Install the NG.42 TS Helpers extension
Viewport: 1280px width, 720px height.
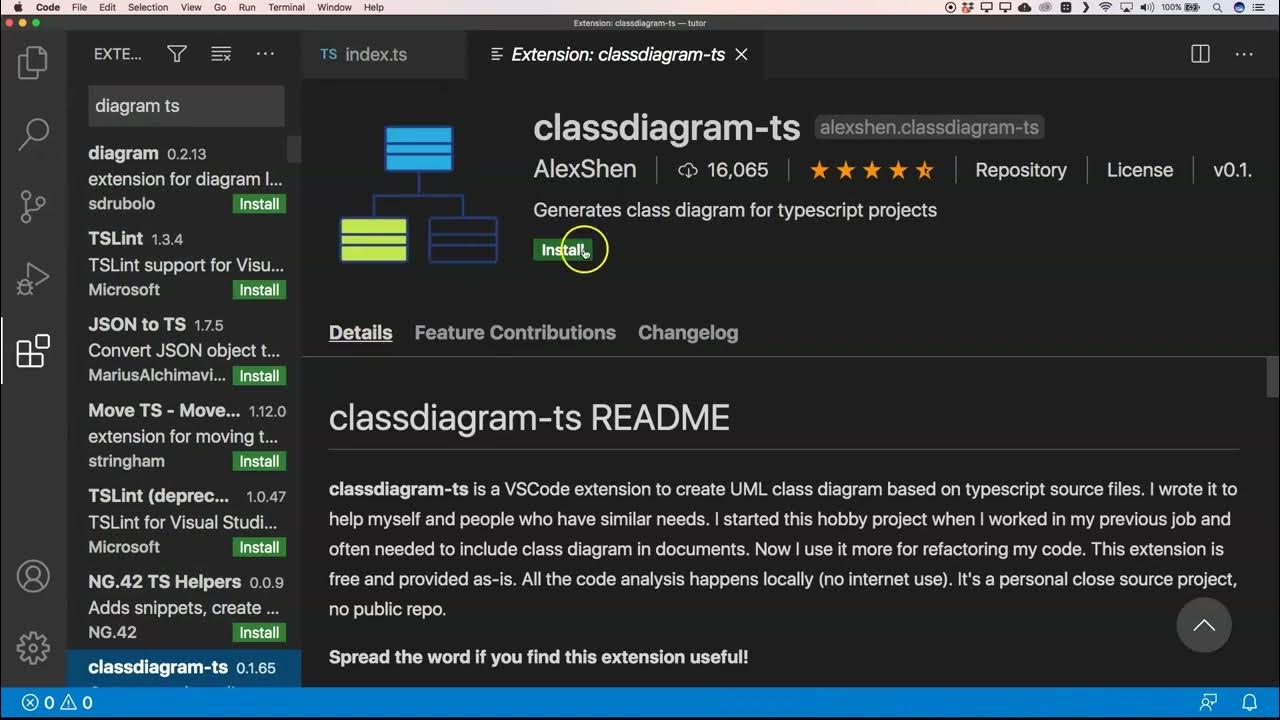(x=259, y=633)
